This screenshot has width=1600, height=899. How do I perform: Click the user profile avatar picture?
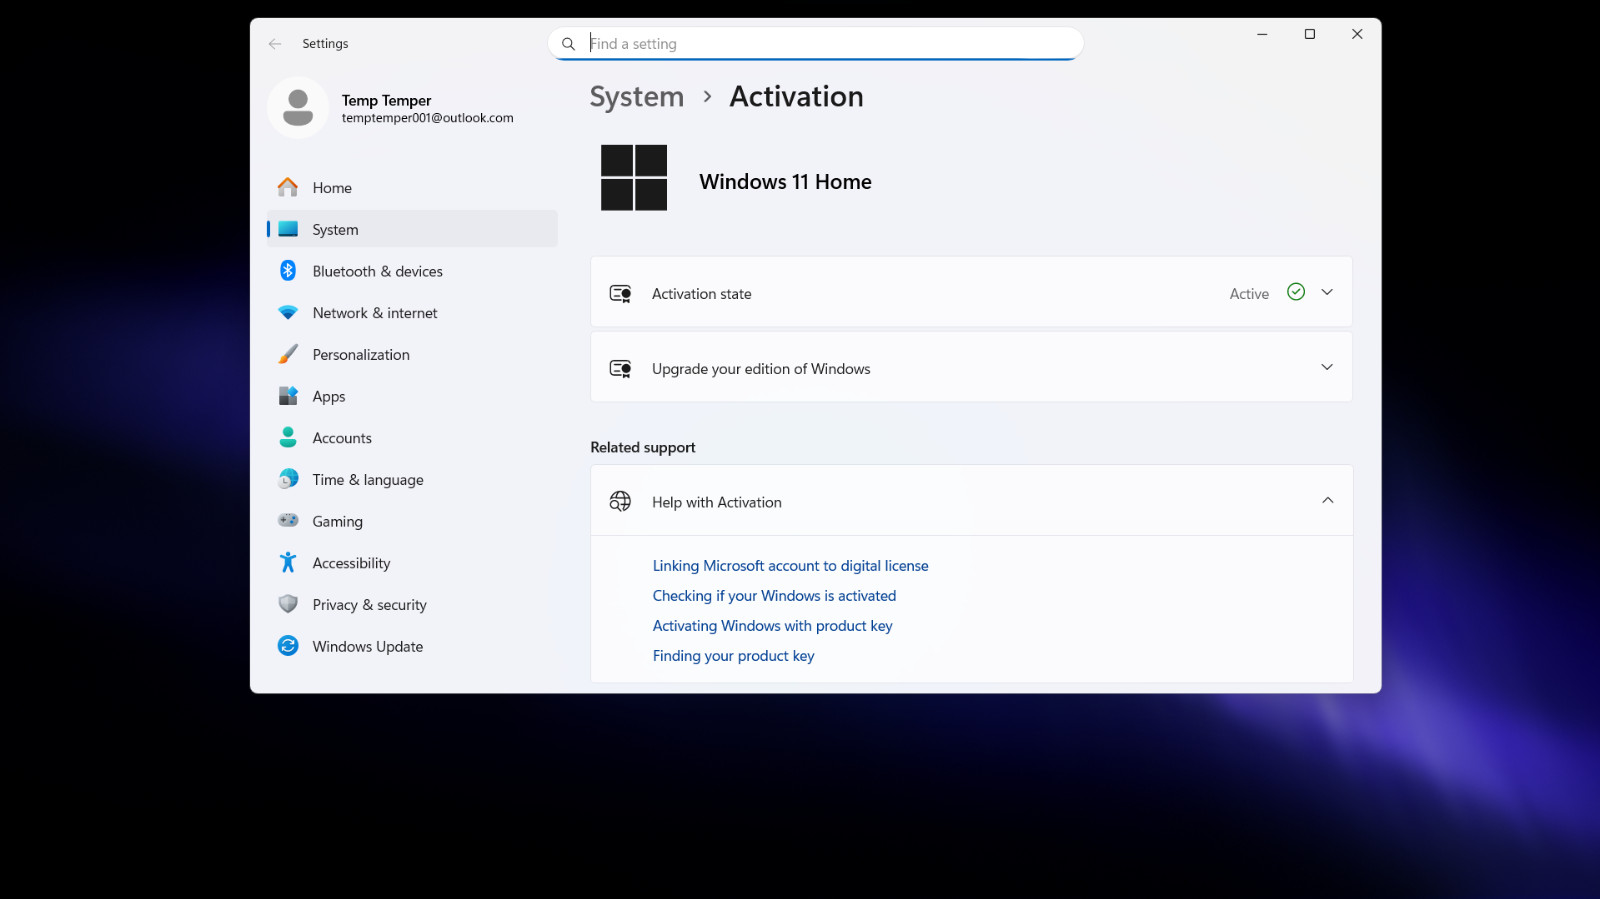tap(298, 107)
